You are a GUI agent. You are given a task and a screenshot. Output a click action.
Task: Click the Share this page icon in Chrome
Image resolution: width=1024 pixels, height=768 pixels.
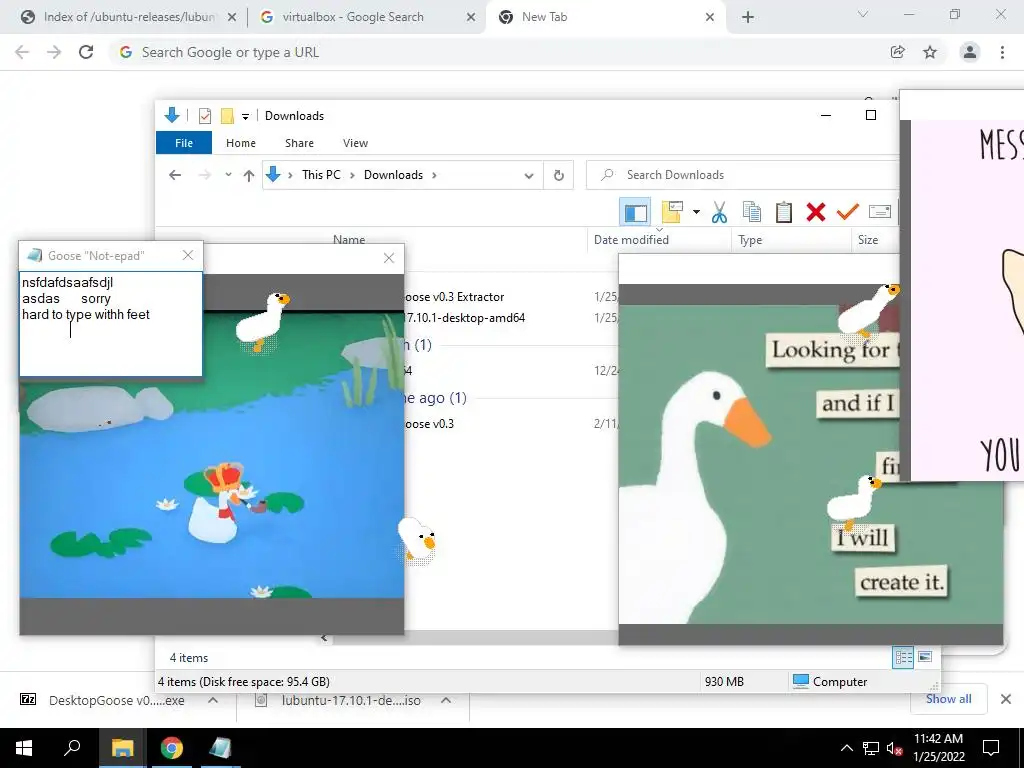pos(898,52)
